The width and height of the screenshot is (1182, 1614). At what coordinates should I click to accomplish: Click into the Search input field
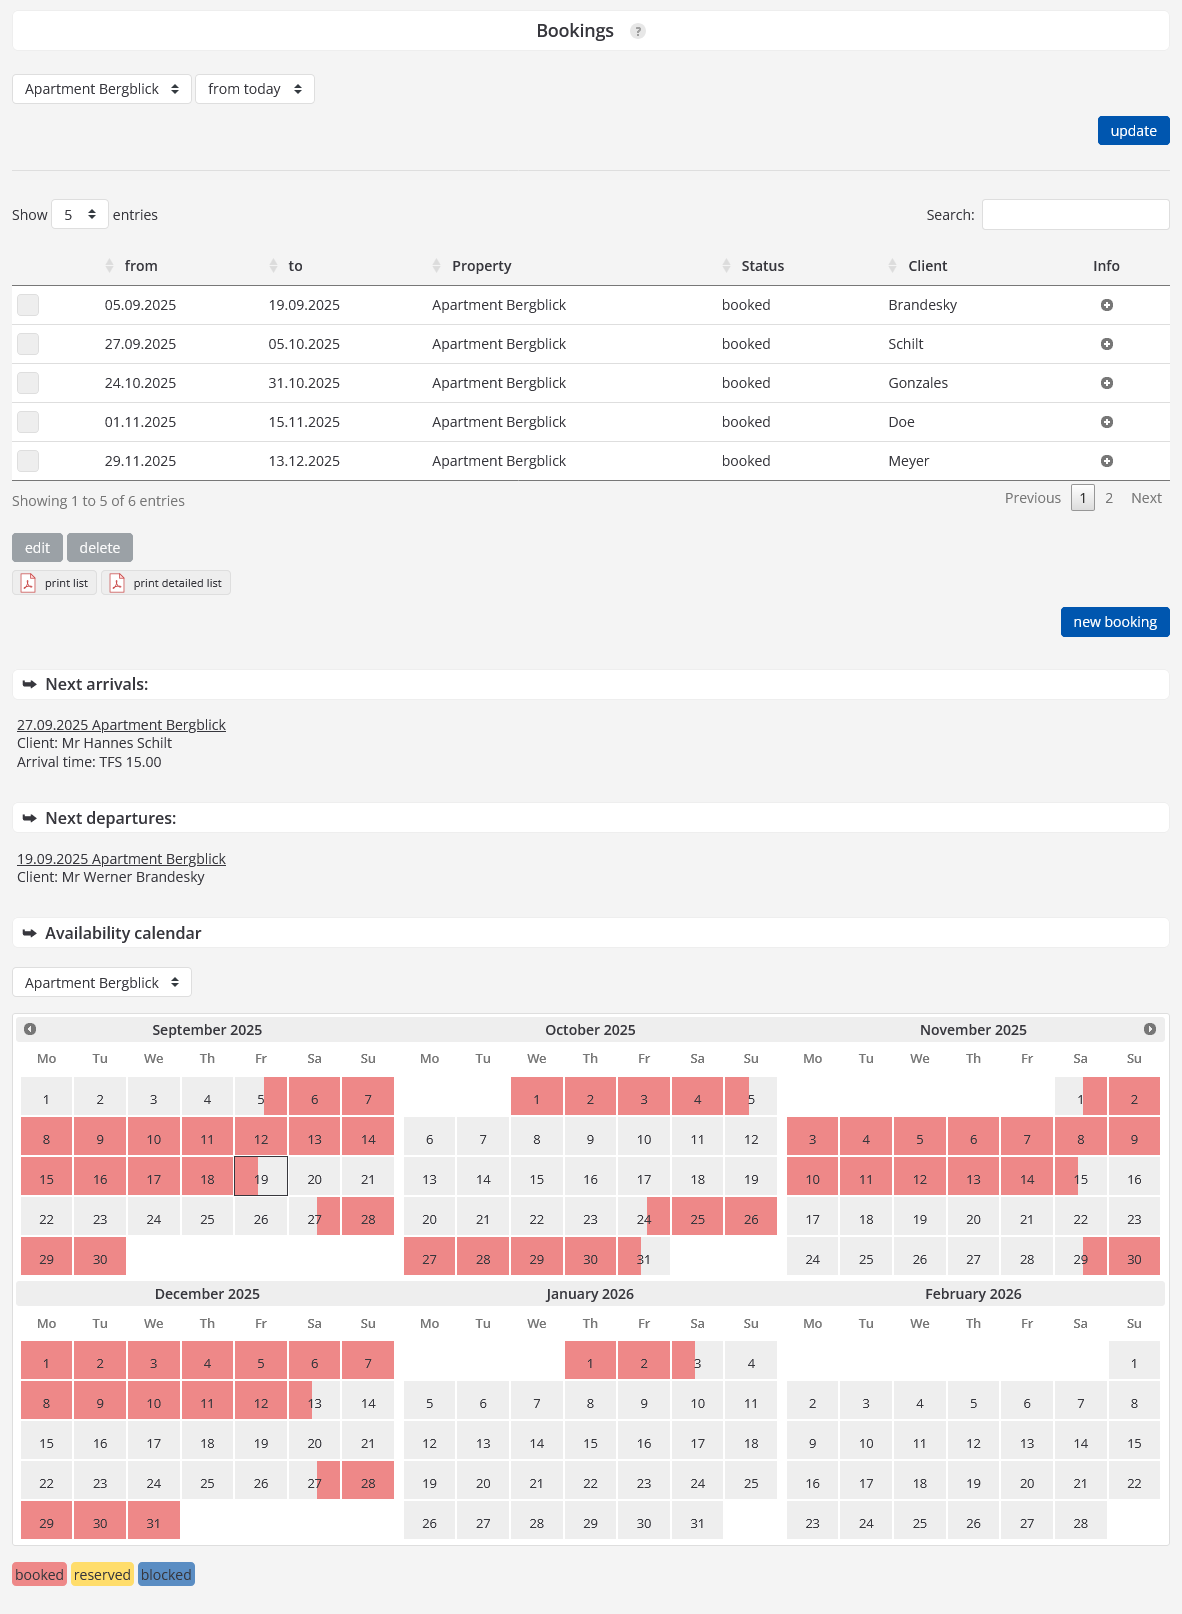(1075, 215)
